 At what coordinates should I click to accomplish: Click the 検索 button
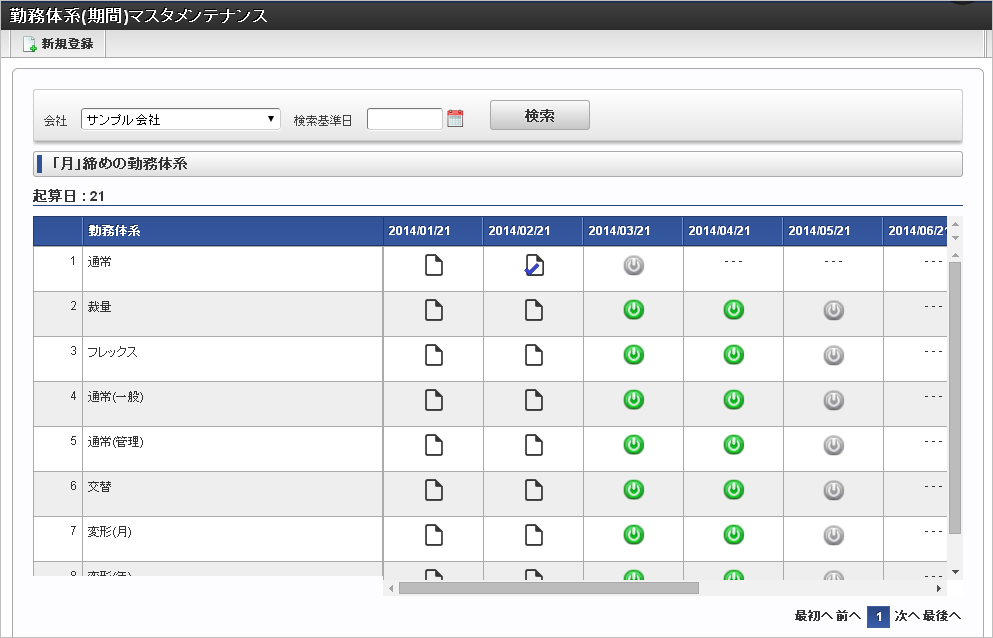point(540,115)
